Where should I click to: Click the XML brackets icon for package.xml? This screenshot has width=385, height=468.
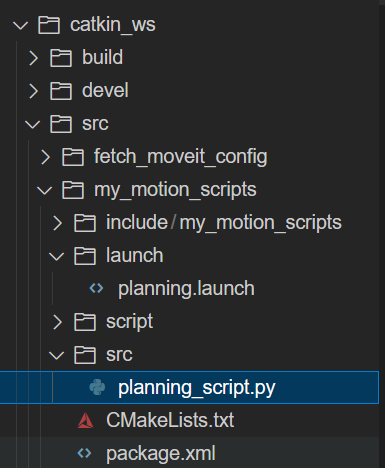coord(84,453)
